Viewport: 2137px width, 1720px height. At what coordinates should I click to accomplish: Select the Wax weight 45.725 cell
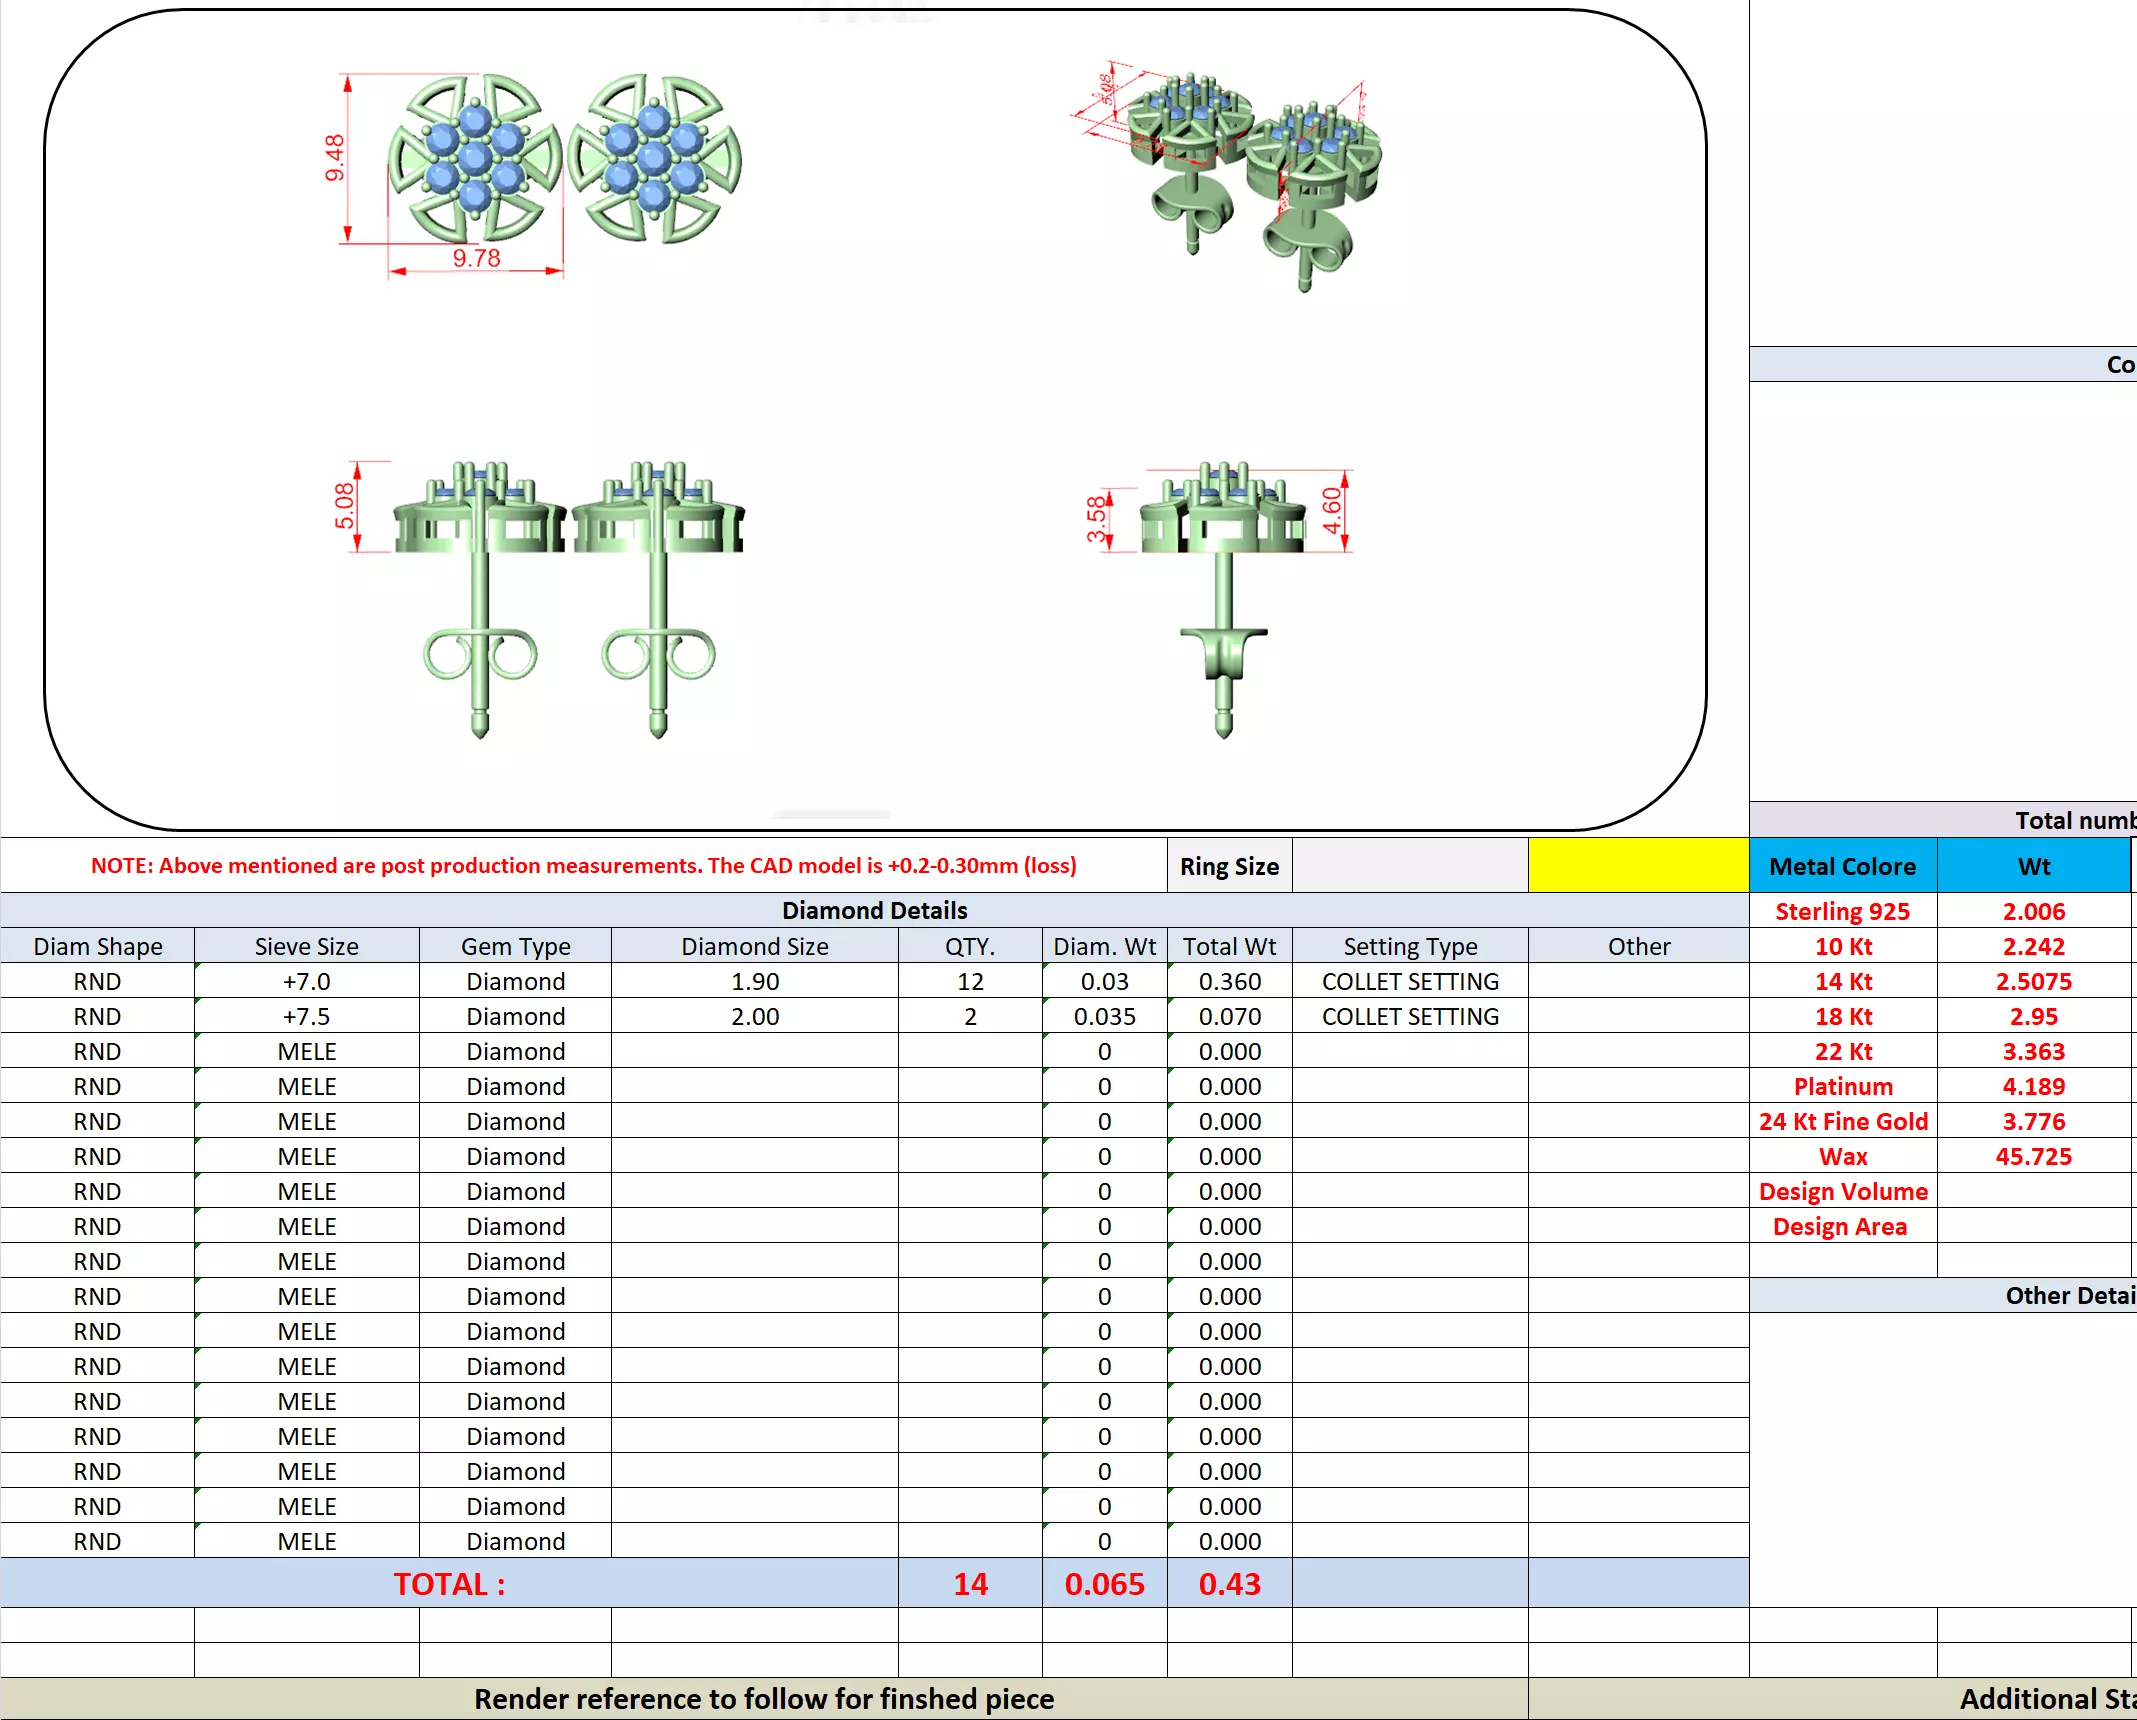(2033, 1157)
